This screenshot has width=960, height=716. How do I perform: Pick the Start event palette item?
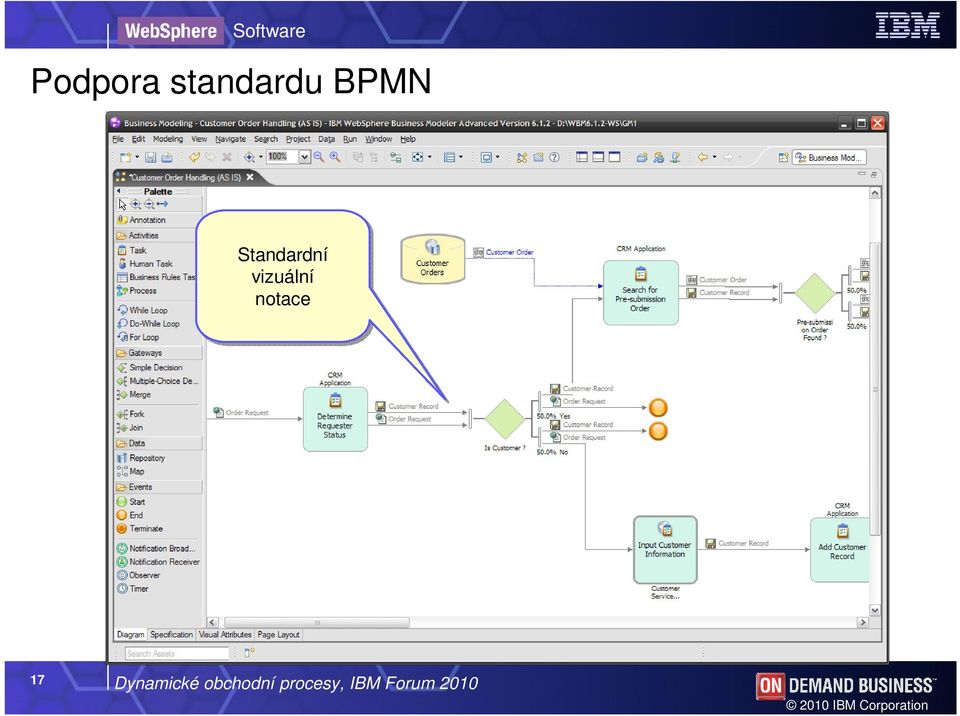tap(131, 502)
